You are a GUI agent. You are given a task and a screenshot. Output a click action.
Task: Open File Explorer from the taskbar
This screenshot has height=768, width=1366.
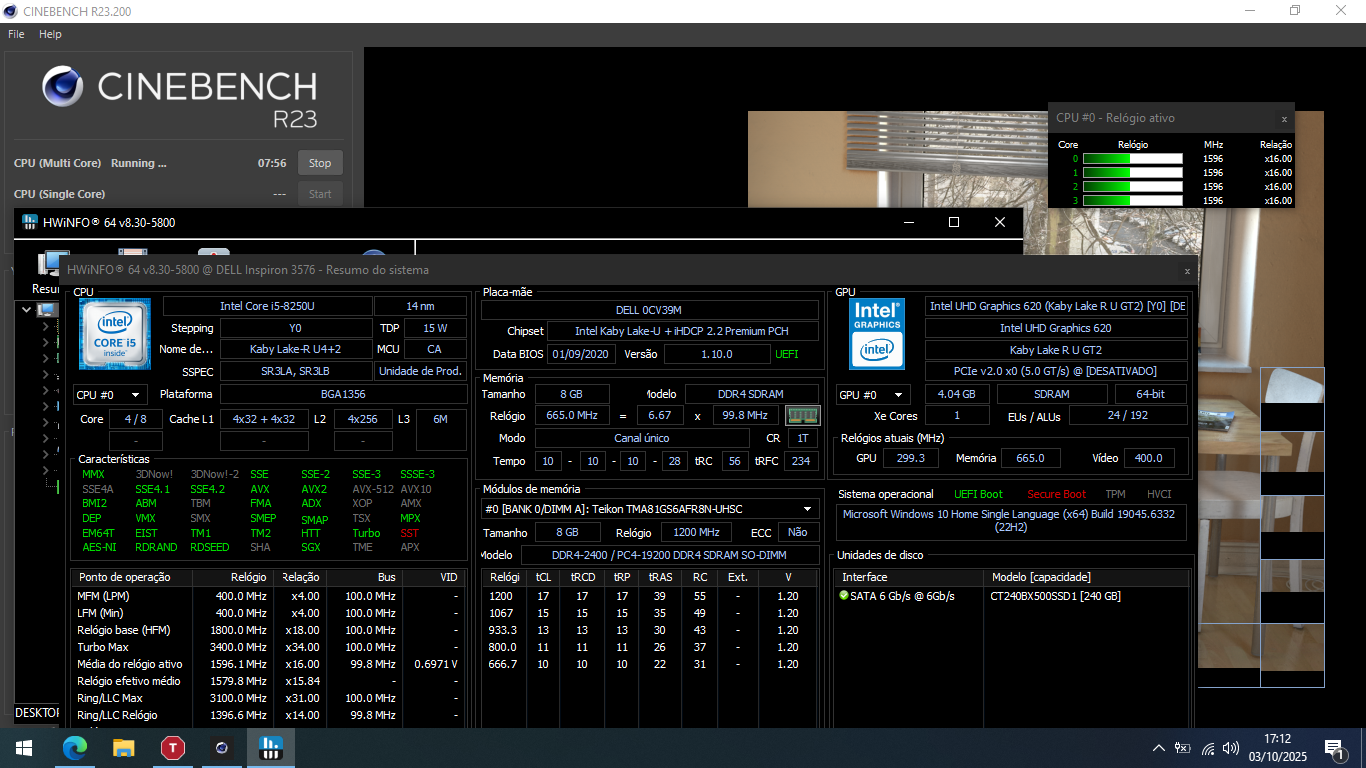tap(124, 747)
